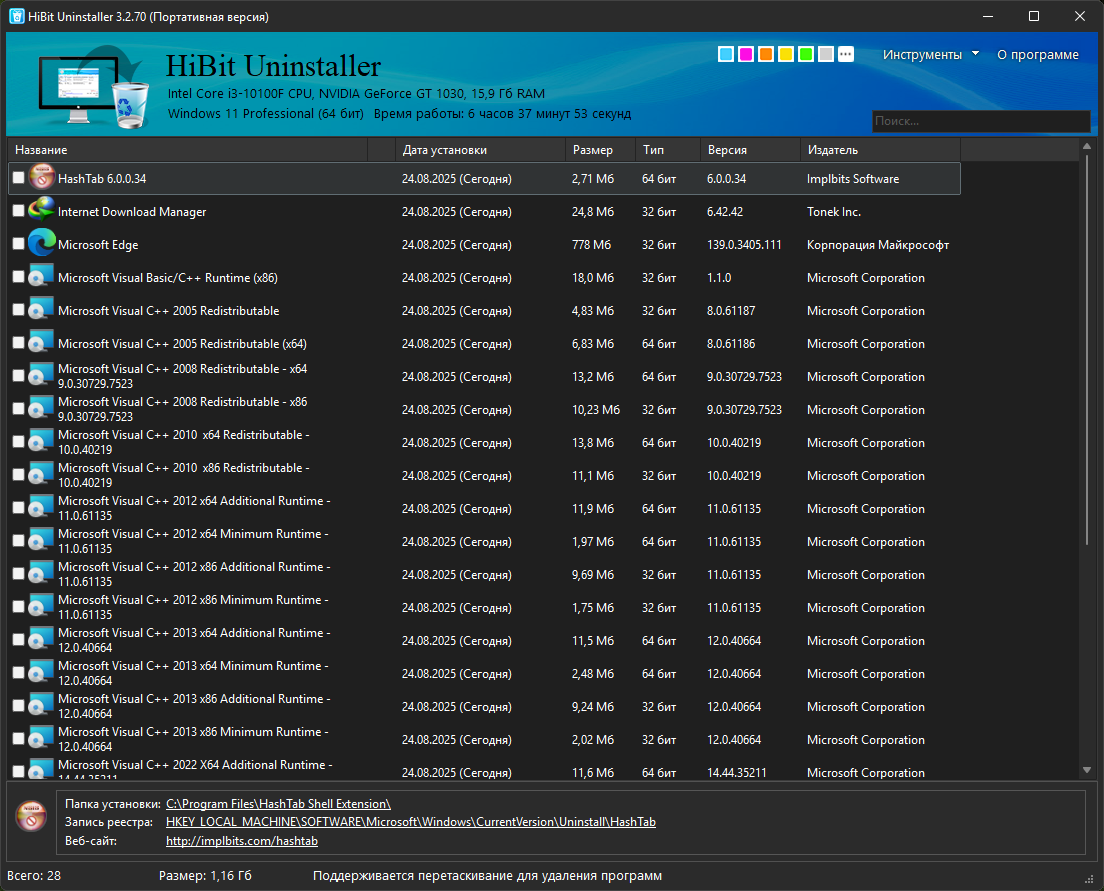The width and height of the screenshot is (1104, 891).
Task: Mark the Visual Basic/C++ Runtime (x86) checkbox
Action: 18,277
